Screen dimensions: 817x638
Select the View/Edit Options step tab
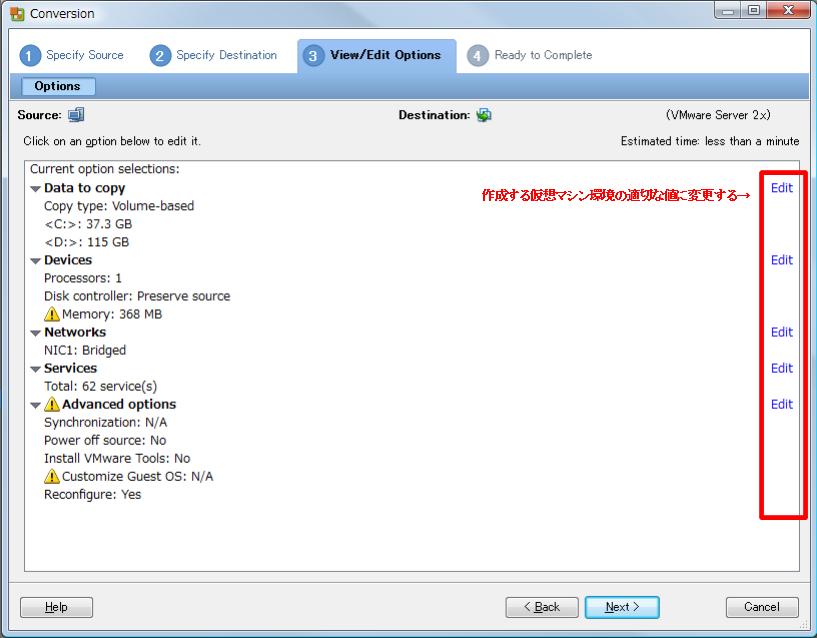(377, 56)
